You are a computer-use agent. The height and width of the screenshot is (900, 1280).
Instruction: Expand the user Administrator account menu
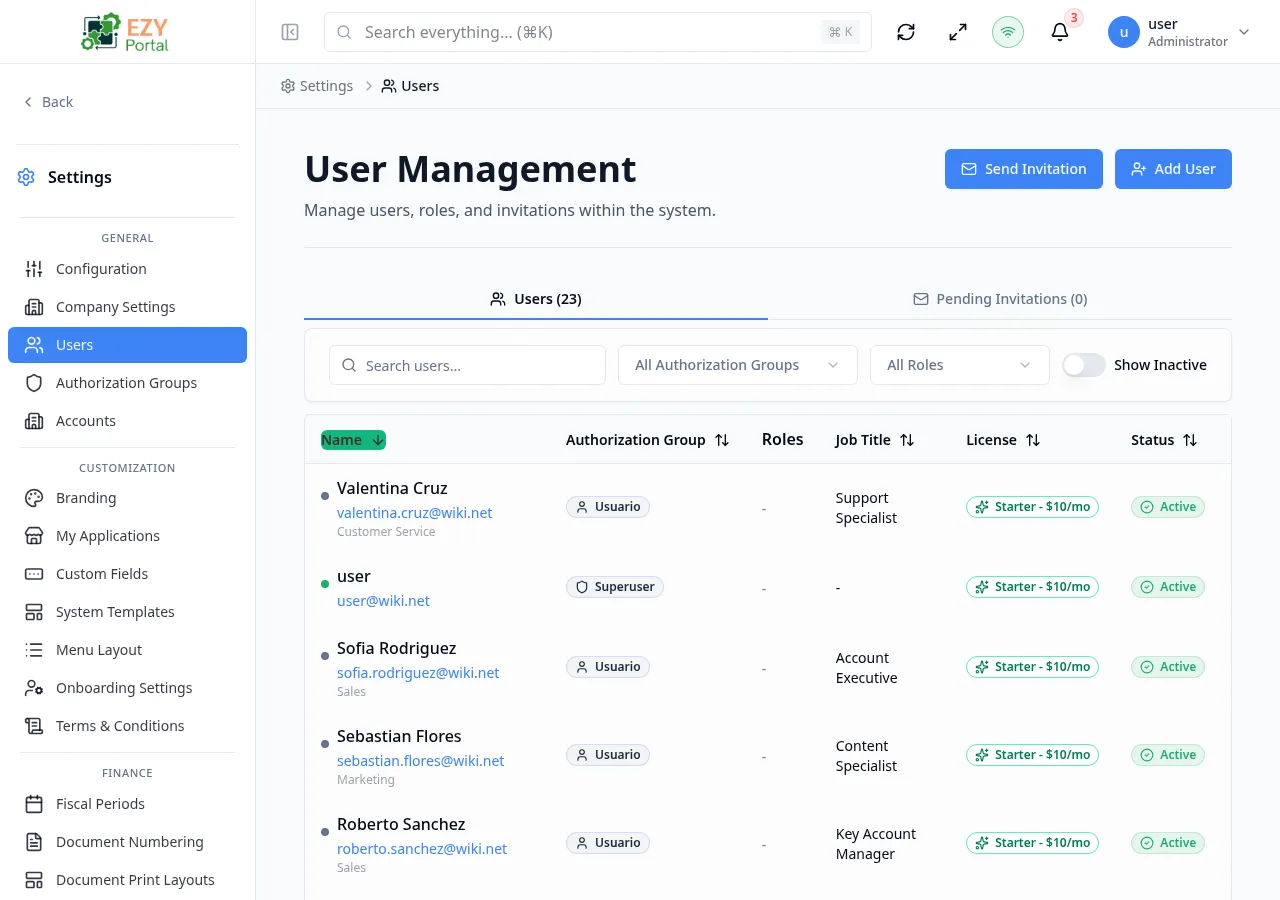1180,32
